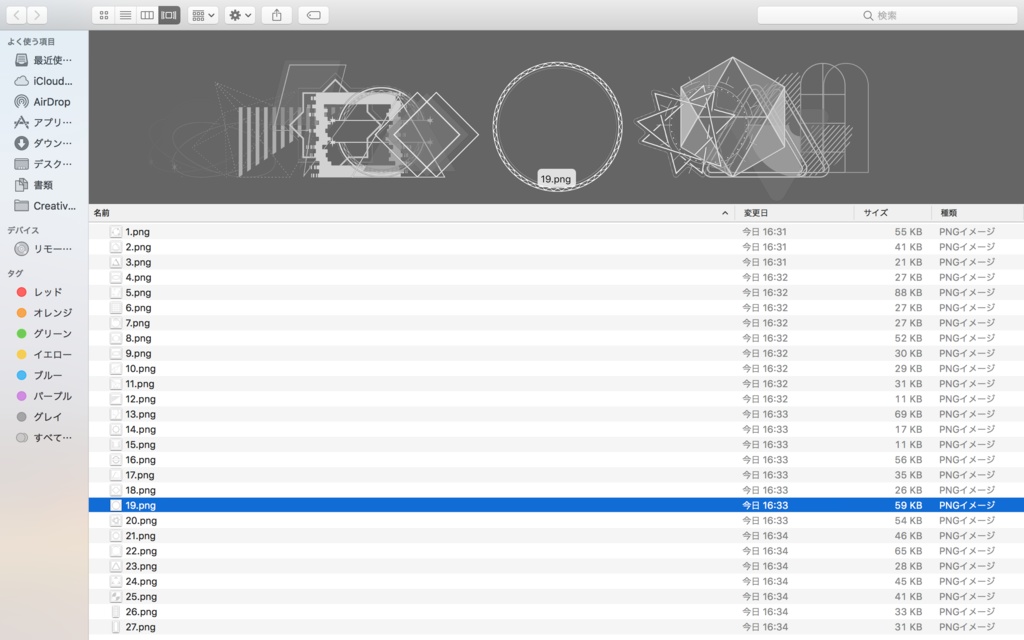Image resolution: width=1024 pixels, height=640 pixels.
Task: Open ダウンロード folder in the sidebar
Action: (44, 143)
